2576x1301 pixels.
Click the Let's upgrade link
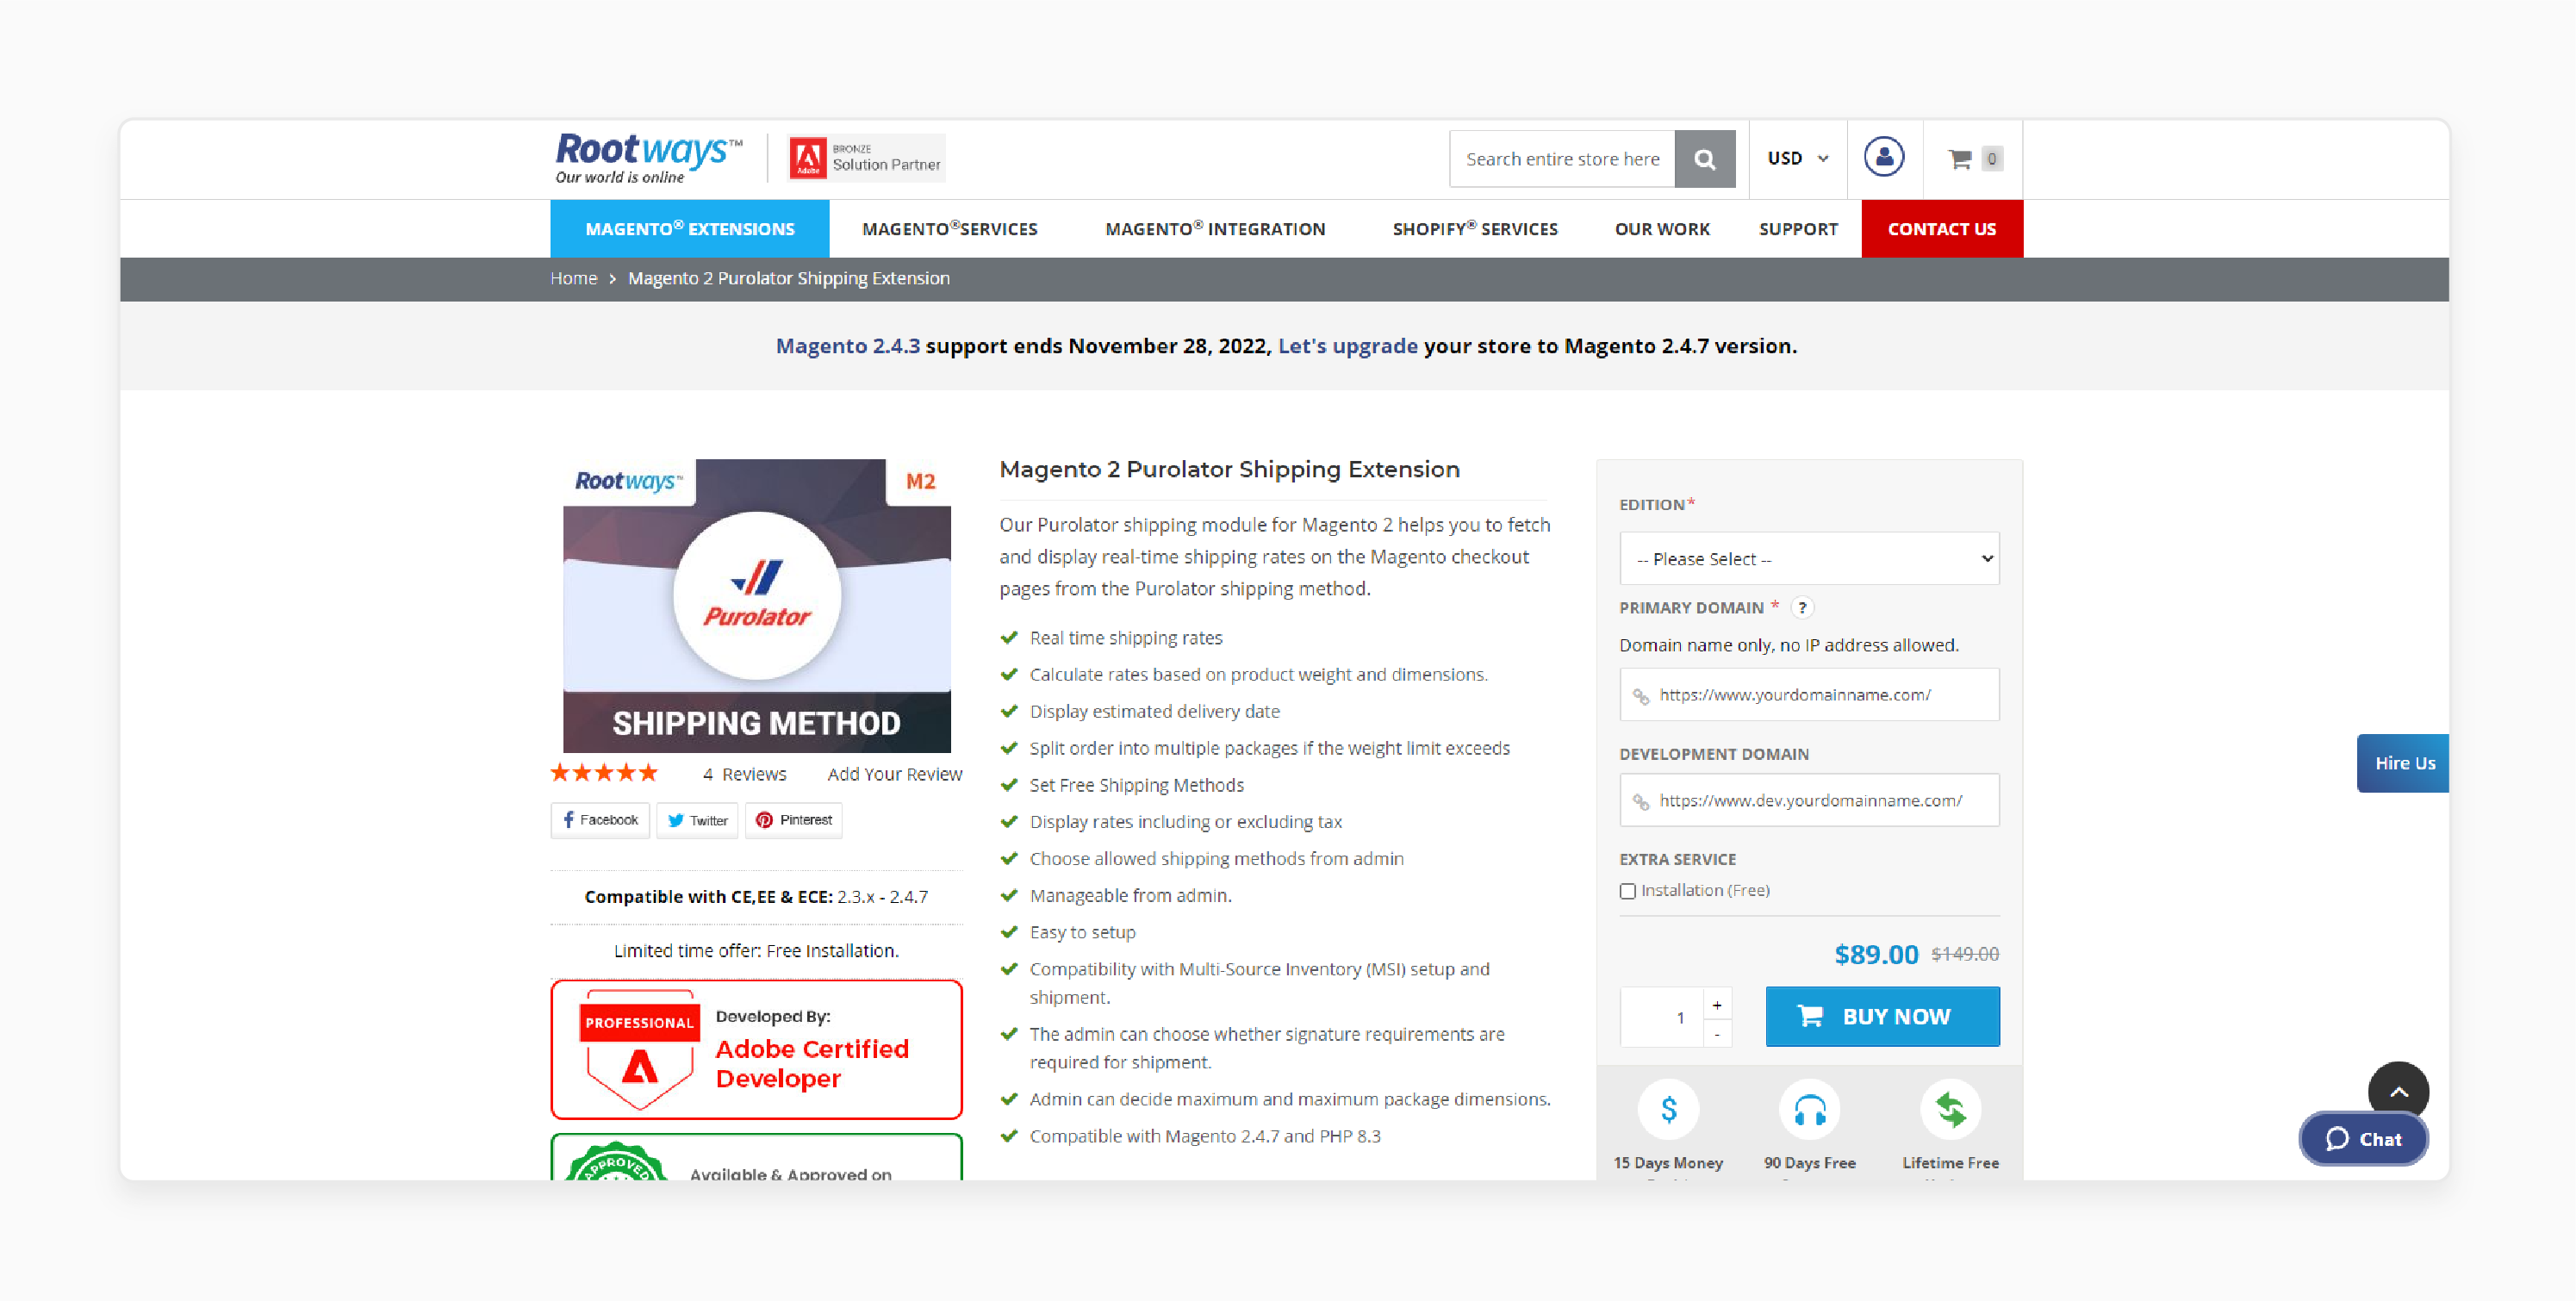point(1347,346)
